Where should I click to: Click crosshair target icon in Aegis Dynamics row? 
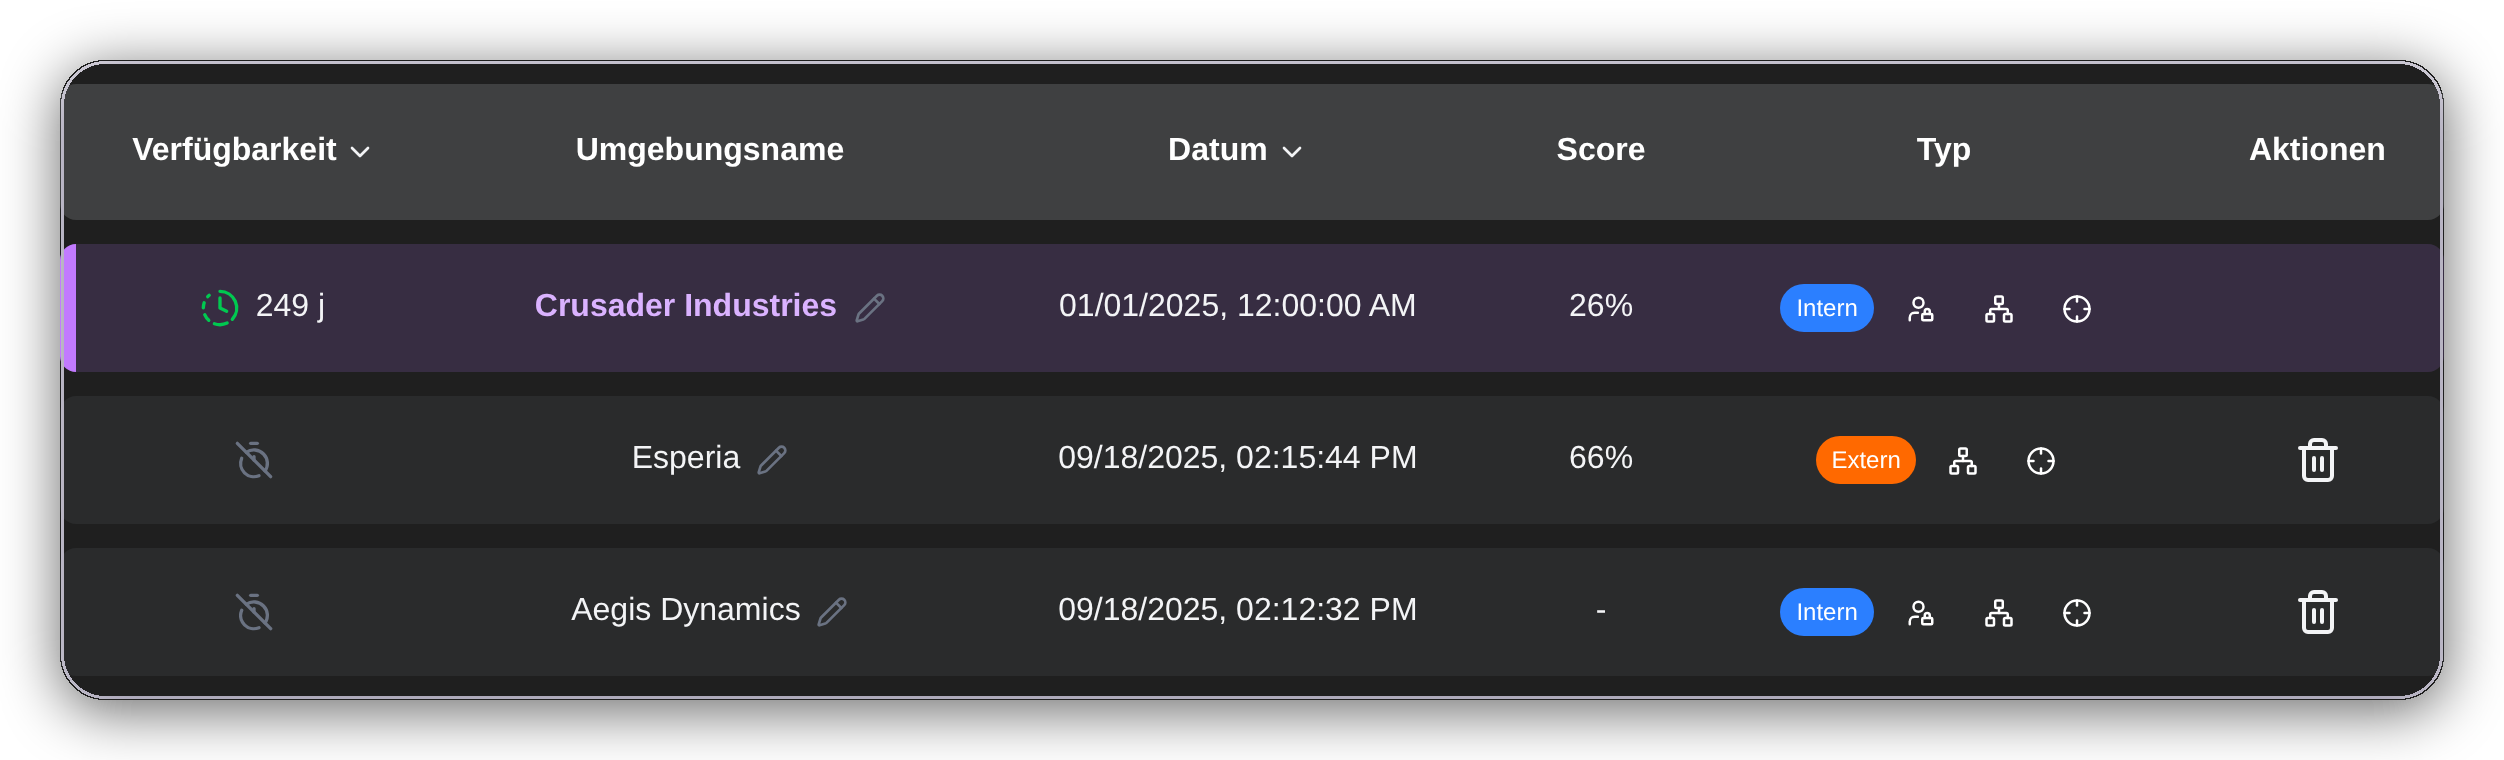pyautogui.click(x=2077, y=613)
